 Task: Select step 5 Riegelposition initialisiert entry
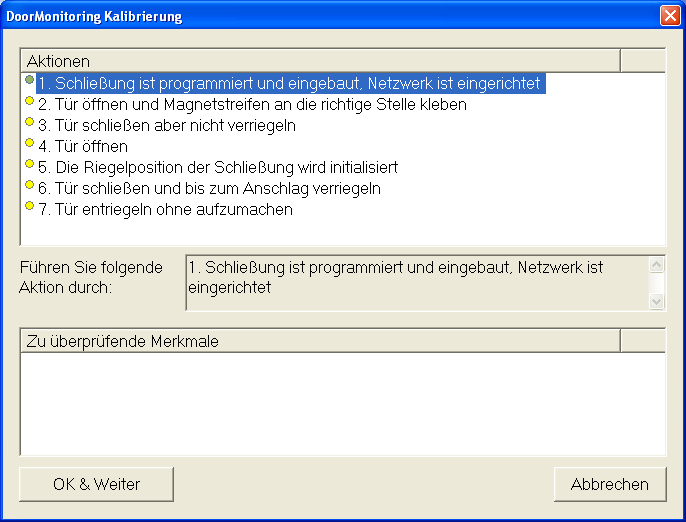click(x=218, y=168)
